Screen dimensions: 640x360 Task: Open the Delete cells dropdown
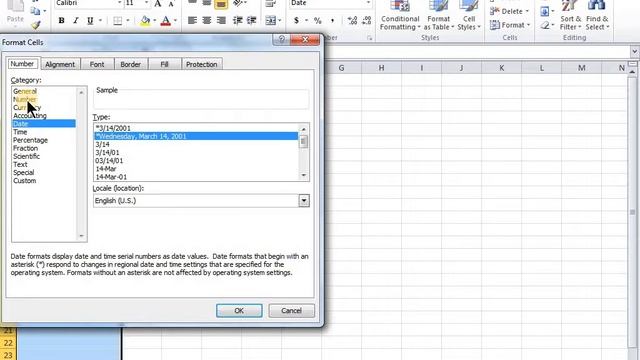coord(509,11)
